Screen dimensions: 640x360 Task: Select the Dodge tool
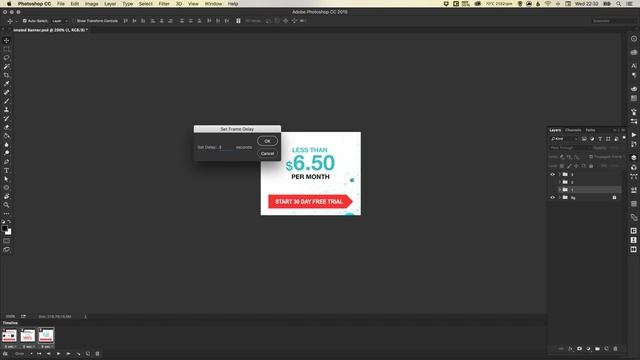[x=7, y=153]
